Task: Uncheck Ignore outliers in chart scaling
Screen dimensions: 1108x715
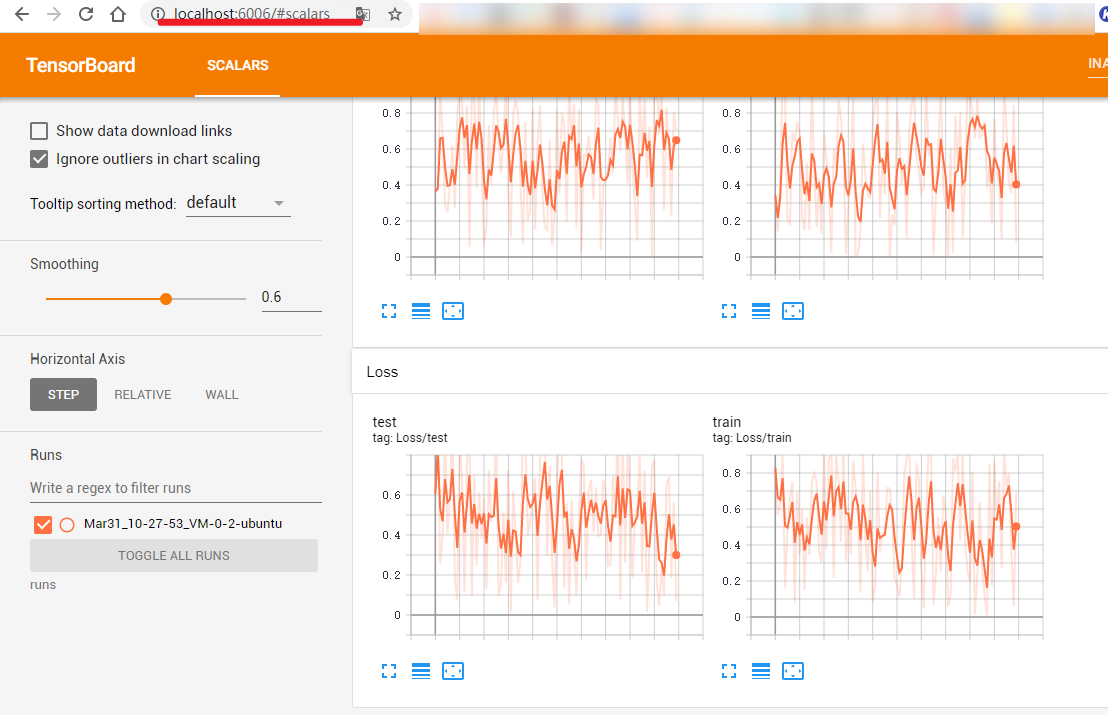Action: (39, 159)
